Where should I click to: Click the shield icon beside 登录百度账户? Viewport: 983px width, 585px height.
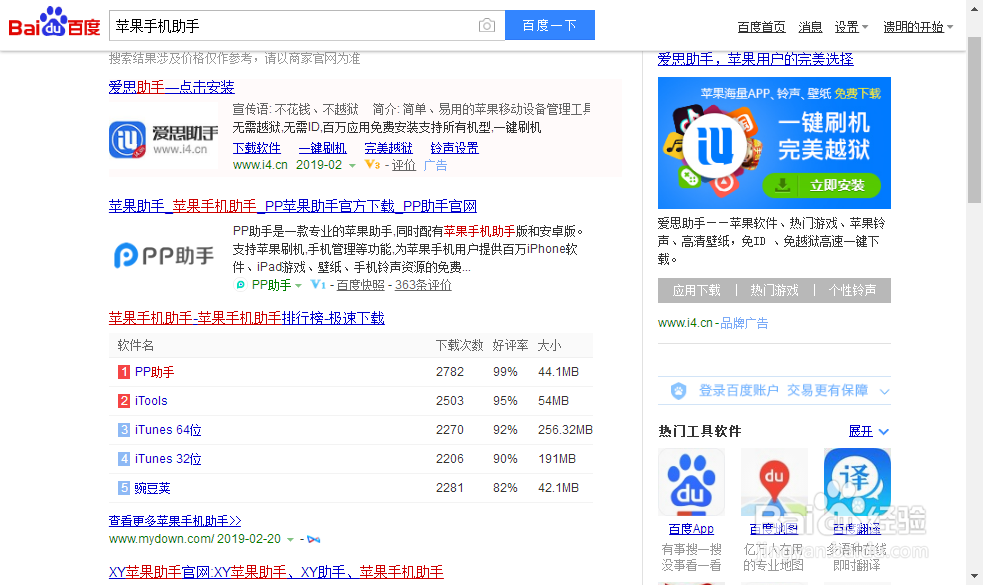click(678, 391)
